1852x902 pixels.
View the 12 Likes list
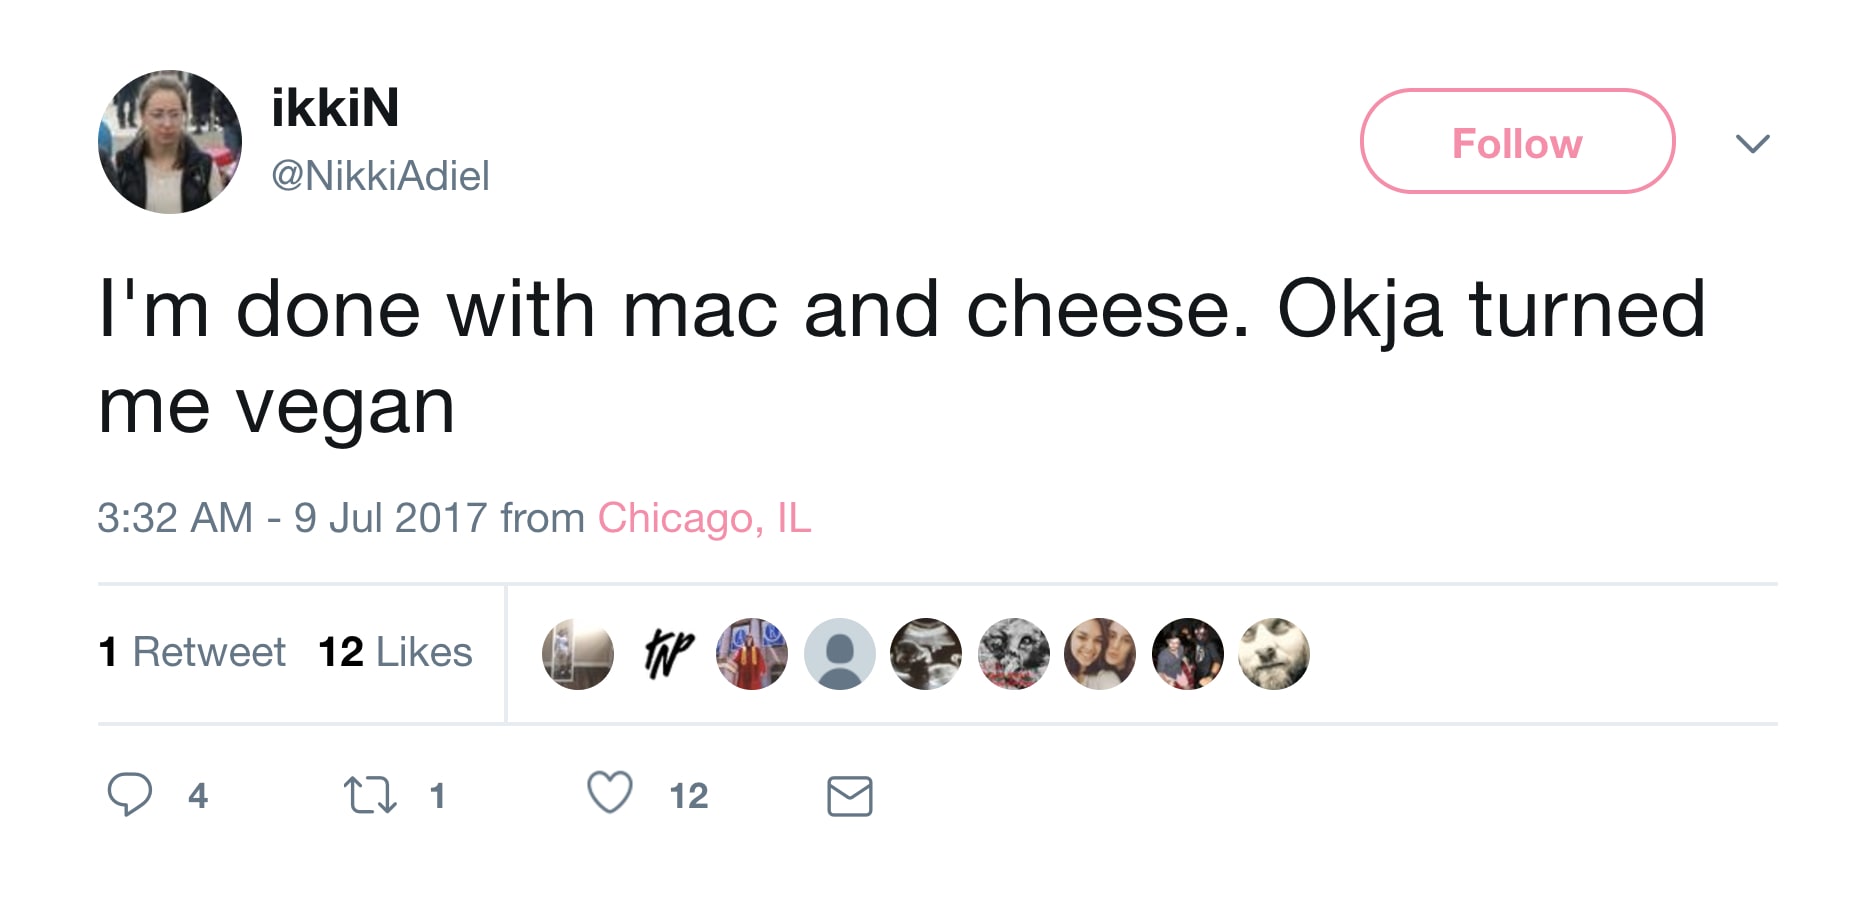395,652
